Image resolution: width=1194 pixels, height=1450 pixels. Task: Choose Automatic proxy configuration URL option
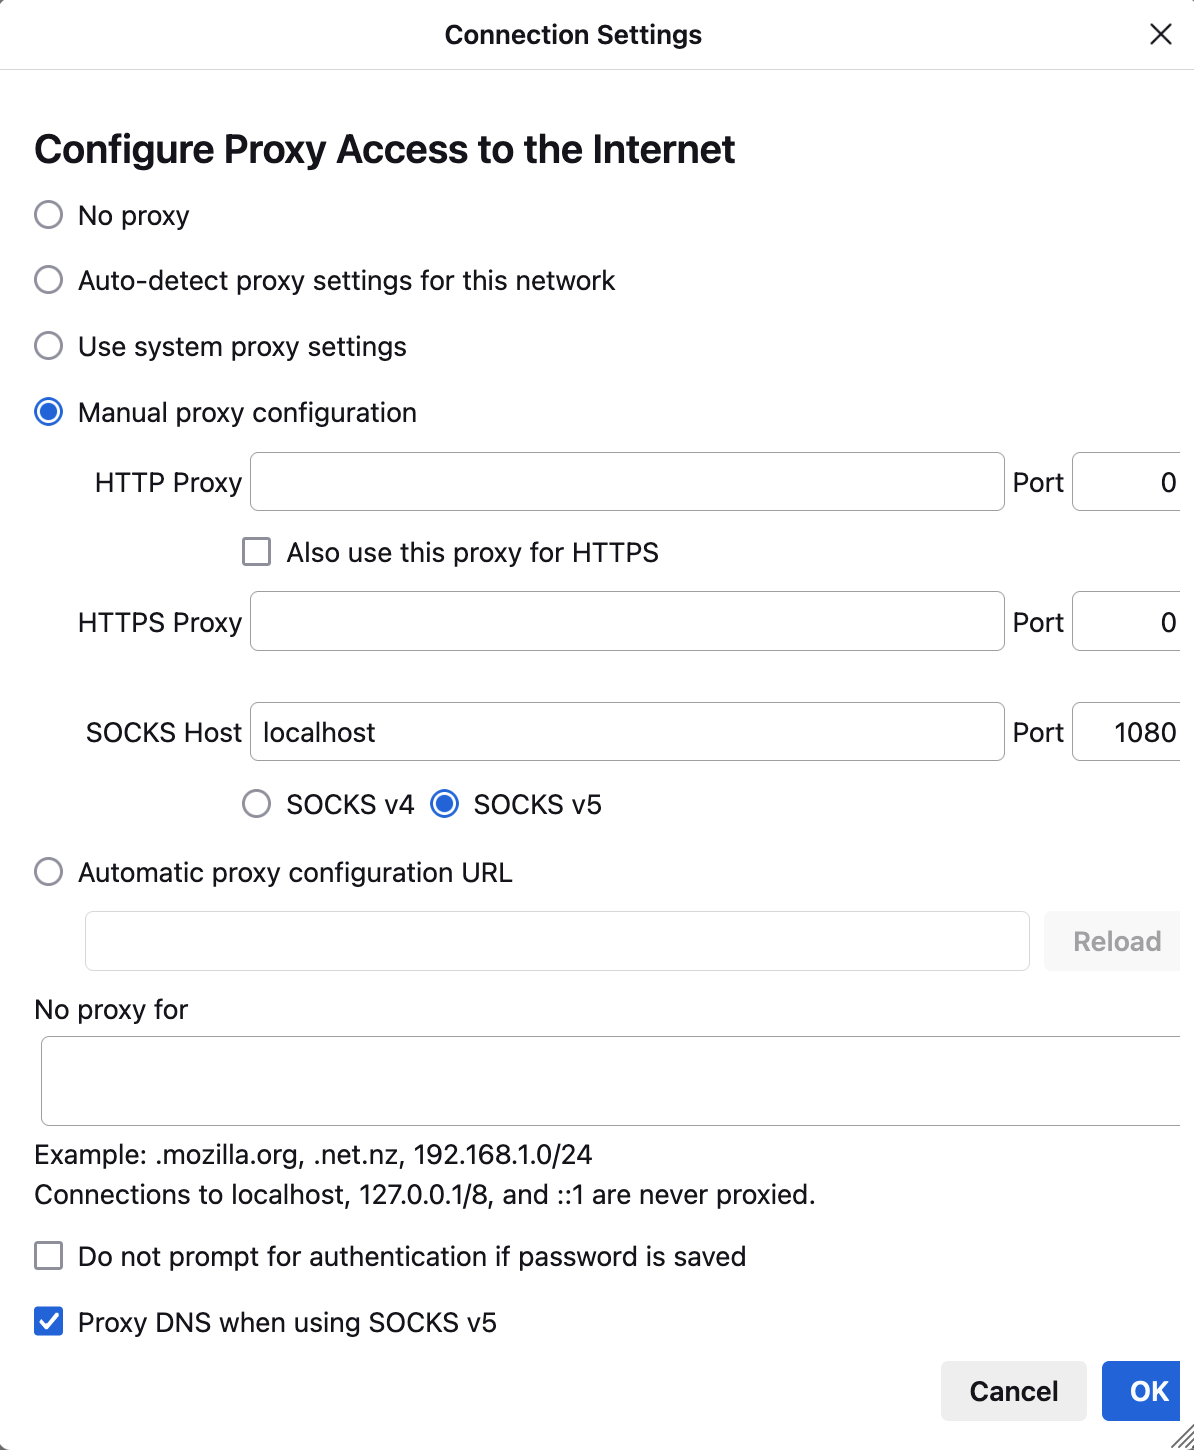49,872
